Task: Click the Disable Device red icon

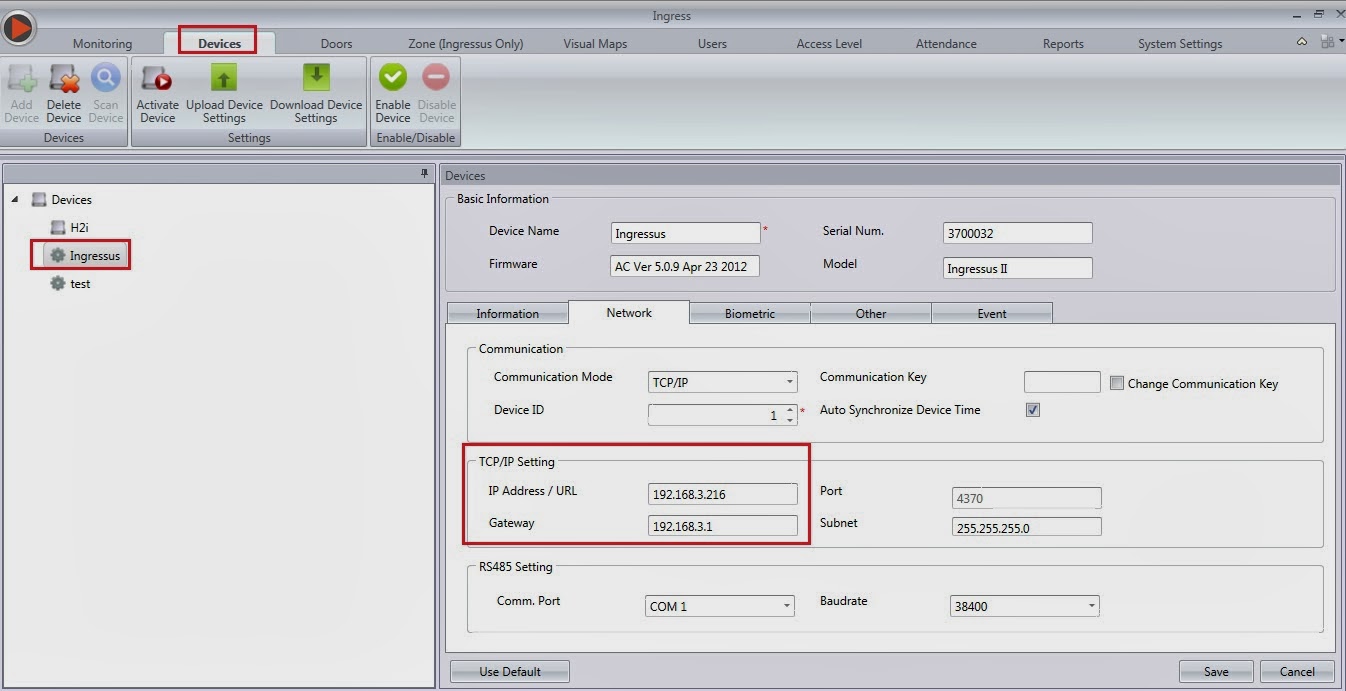Action: point(436,78)
